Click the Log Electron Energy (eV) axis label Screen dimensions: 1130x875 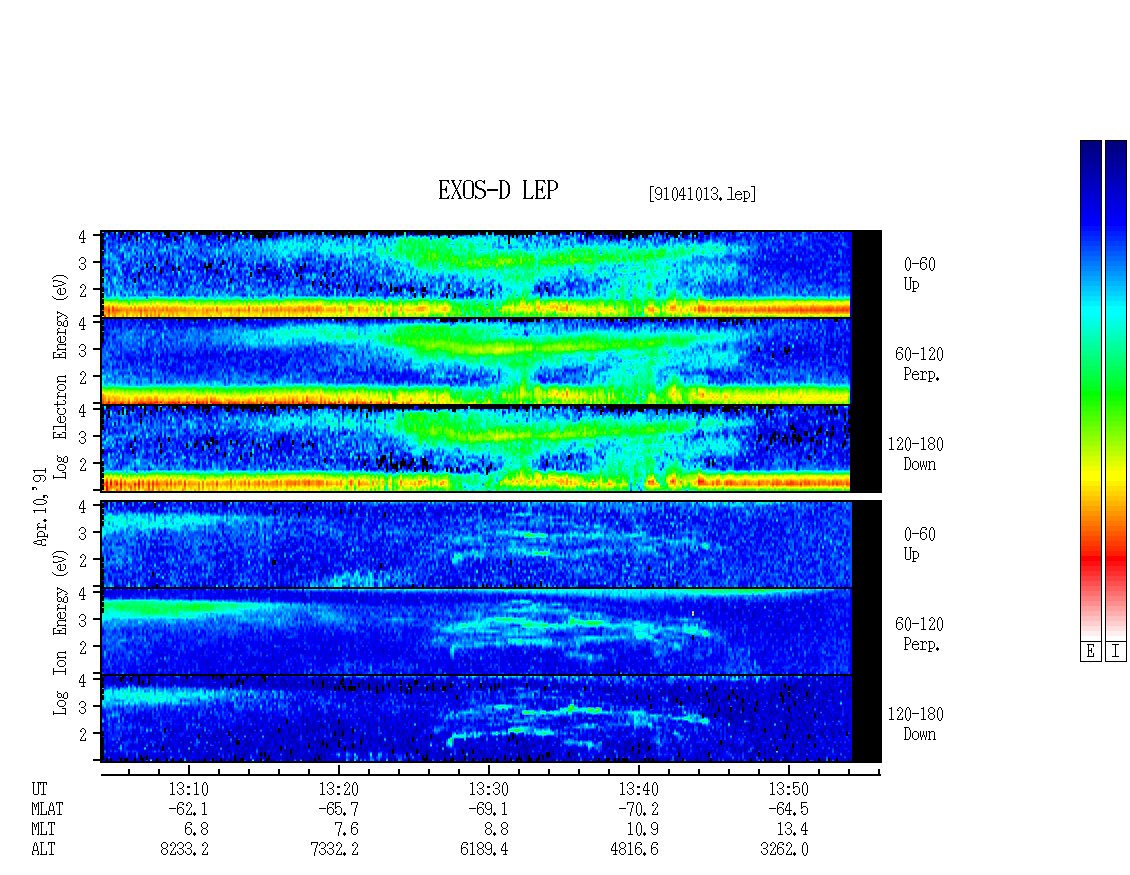(61, 376)
